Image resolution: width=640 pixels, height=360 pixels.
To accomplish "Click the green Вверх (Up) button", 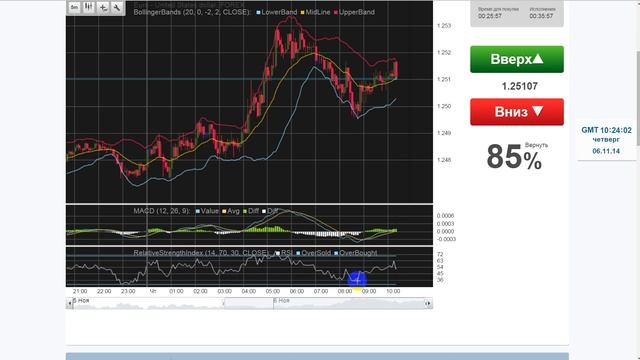I will click(517, 59).
